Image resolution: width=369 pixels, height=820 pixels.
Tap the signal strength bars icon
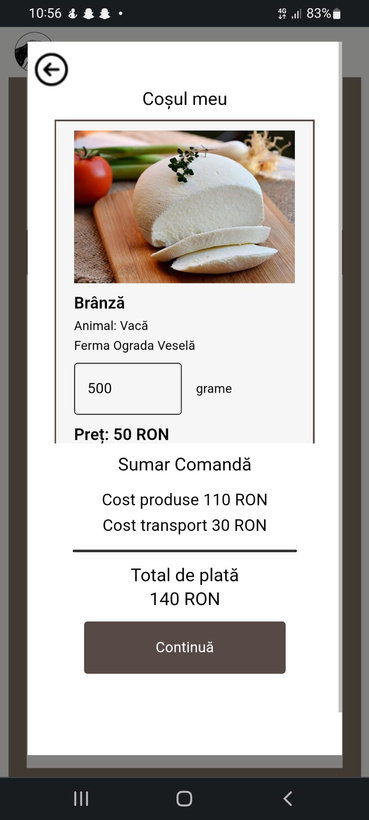tap(296, 14)
